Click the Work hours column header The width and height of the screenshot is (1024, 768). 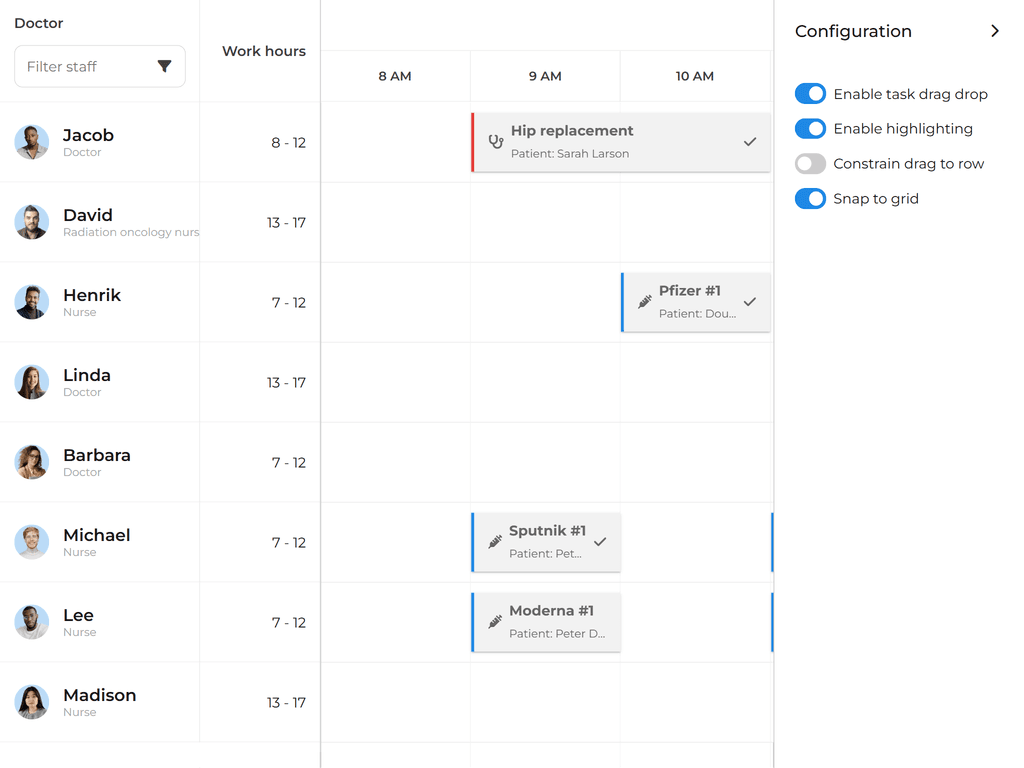[263, 51]
